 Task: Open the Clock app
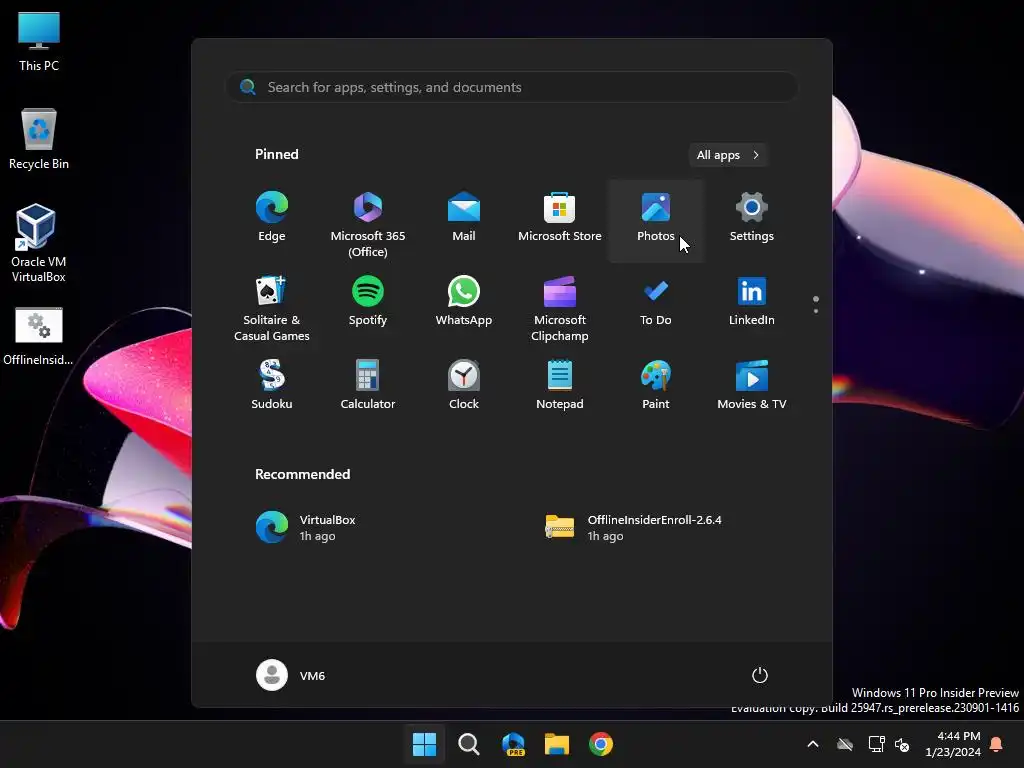coord(464,386)
